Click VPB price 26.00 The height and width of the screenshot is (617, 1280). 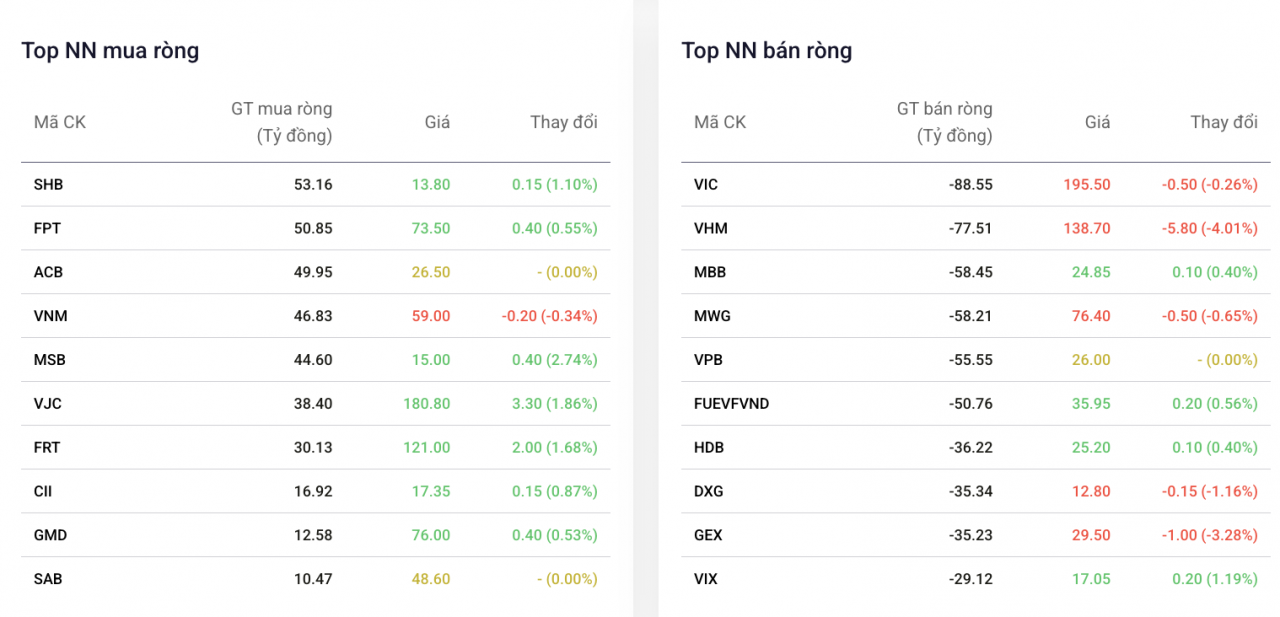coord(1091,360)
